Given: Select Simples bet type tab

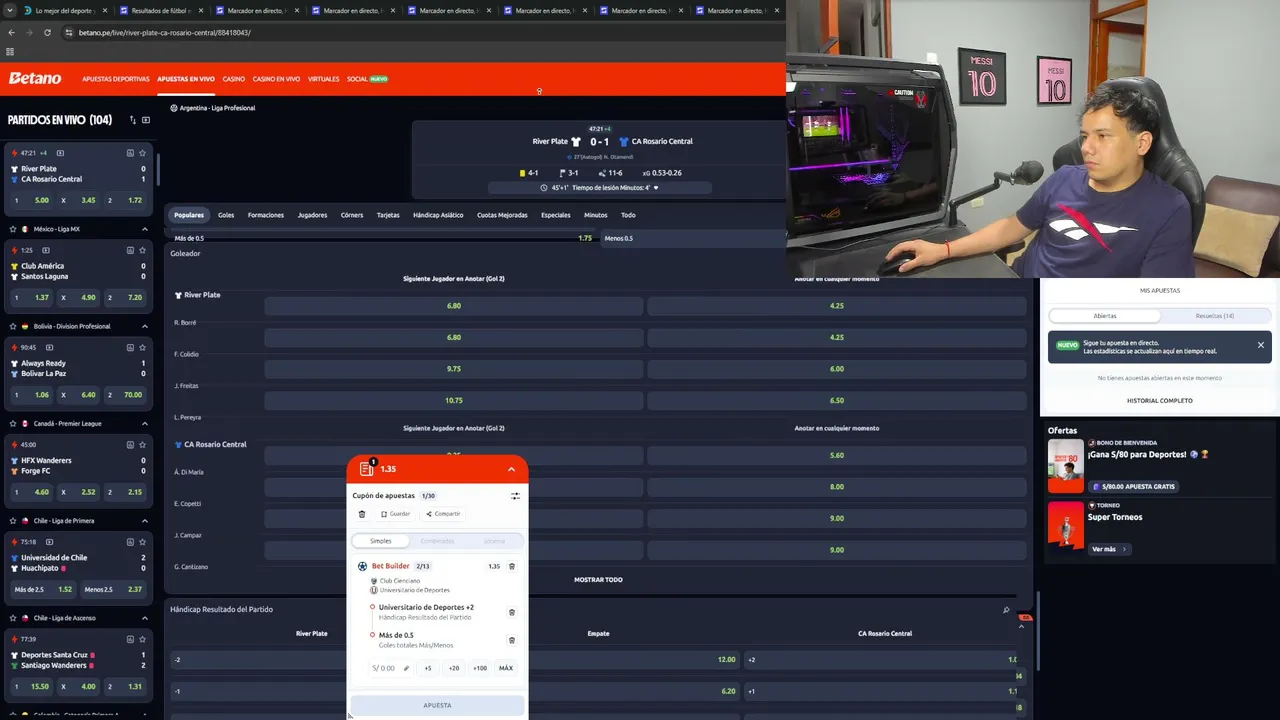Looking at the screenshot, I should tap(381, 541).
